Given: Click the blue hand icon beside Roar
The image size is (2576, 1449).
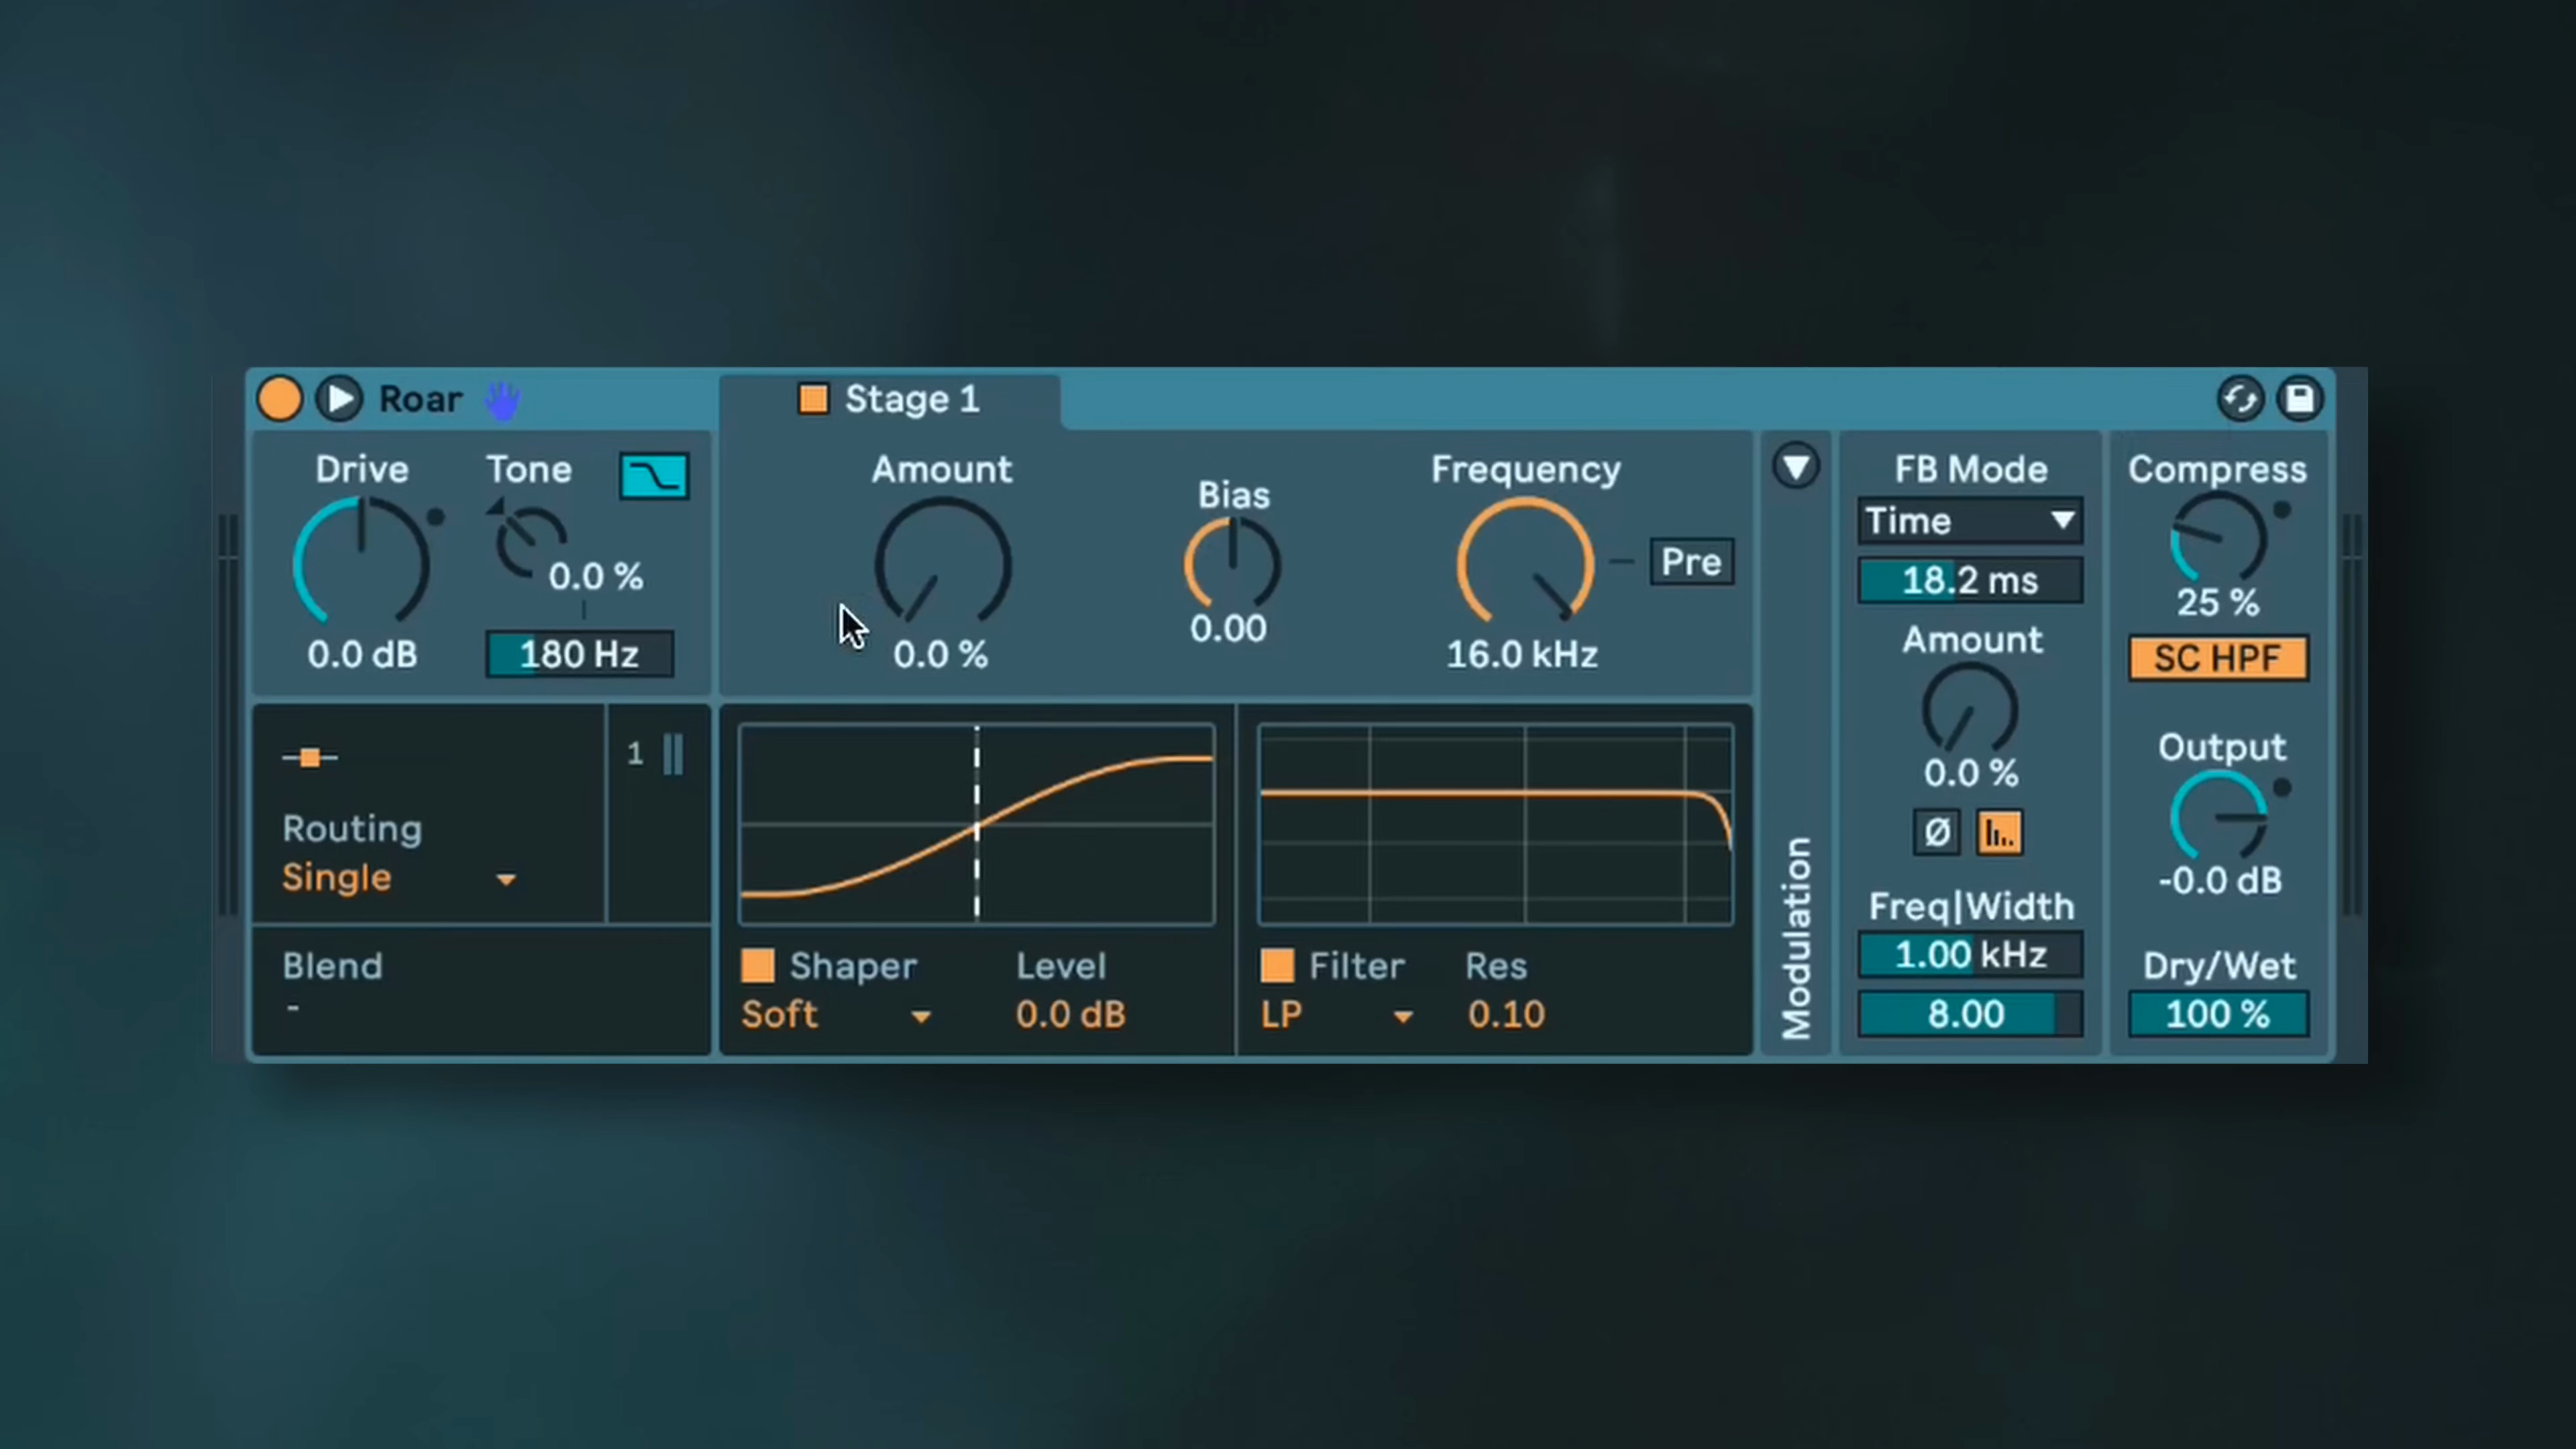Looking at the screenshot, I should point(502,400).
